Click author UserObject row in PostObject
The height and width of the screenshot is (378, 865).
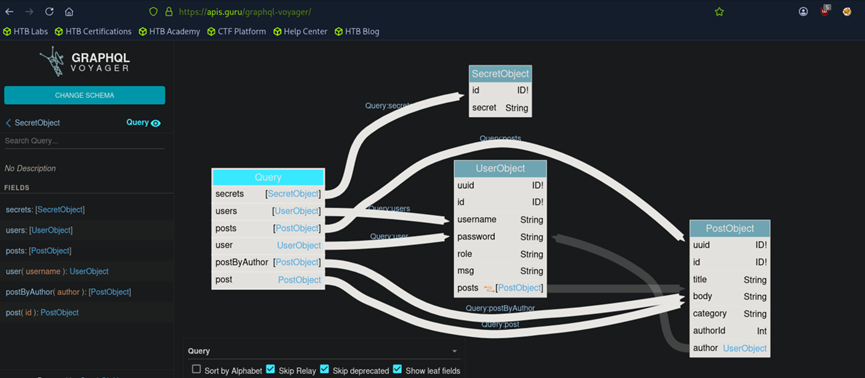(730, 348)
